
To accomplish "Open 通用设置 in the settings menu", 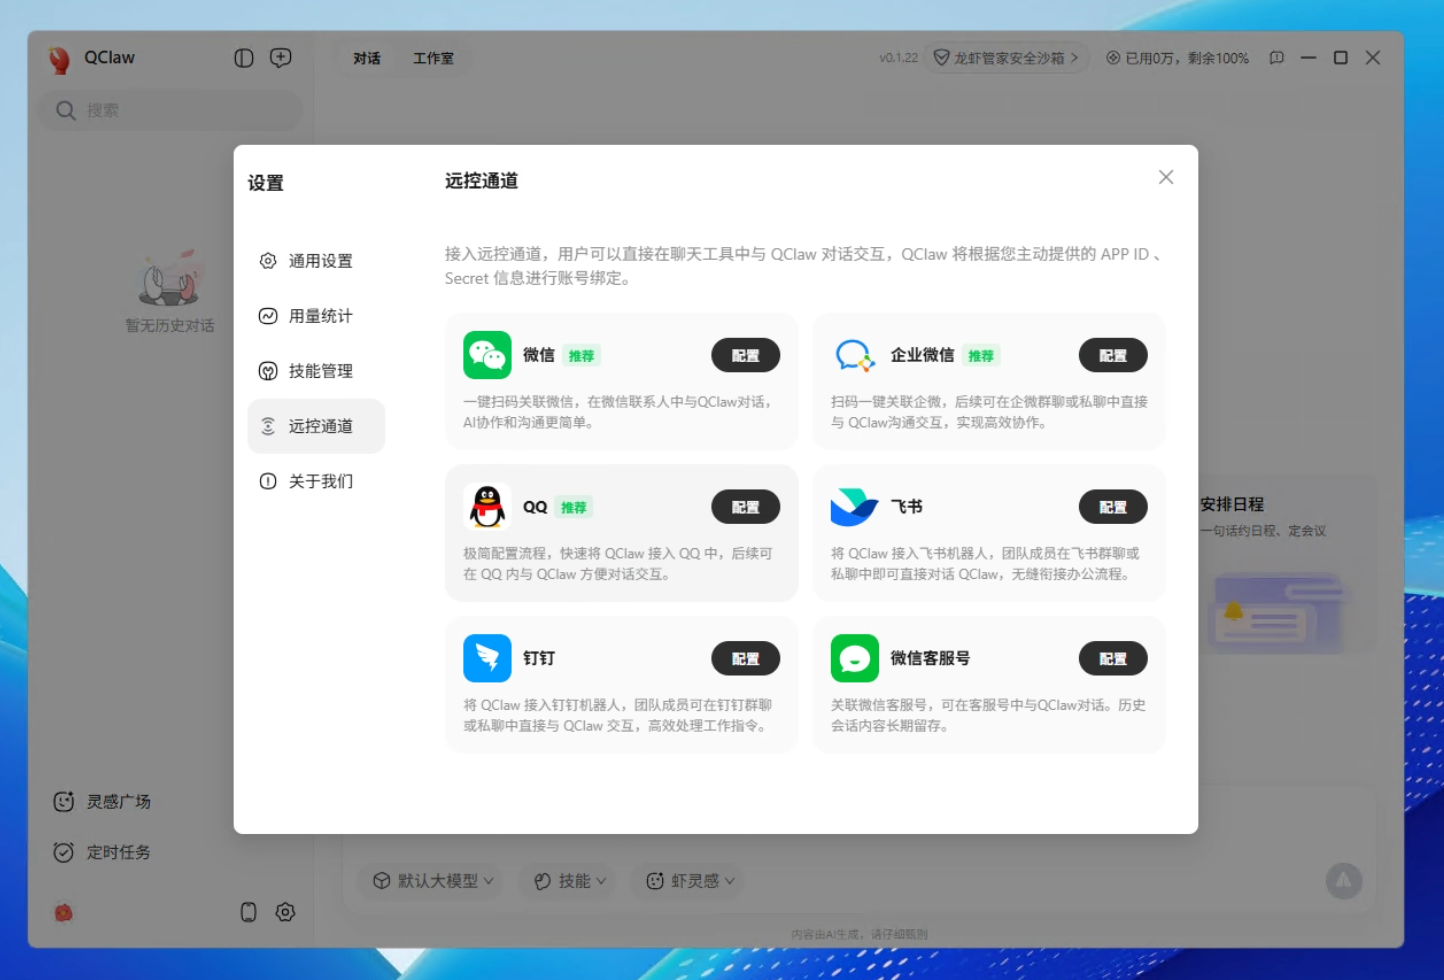I will (316, 261).
